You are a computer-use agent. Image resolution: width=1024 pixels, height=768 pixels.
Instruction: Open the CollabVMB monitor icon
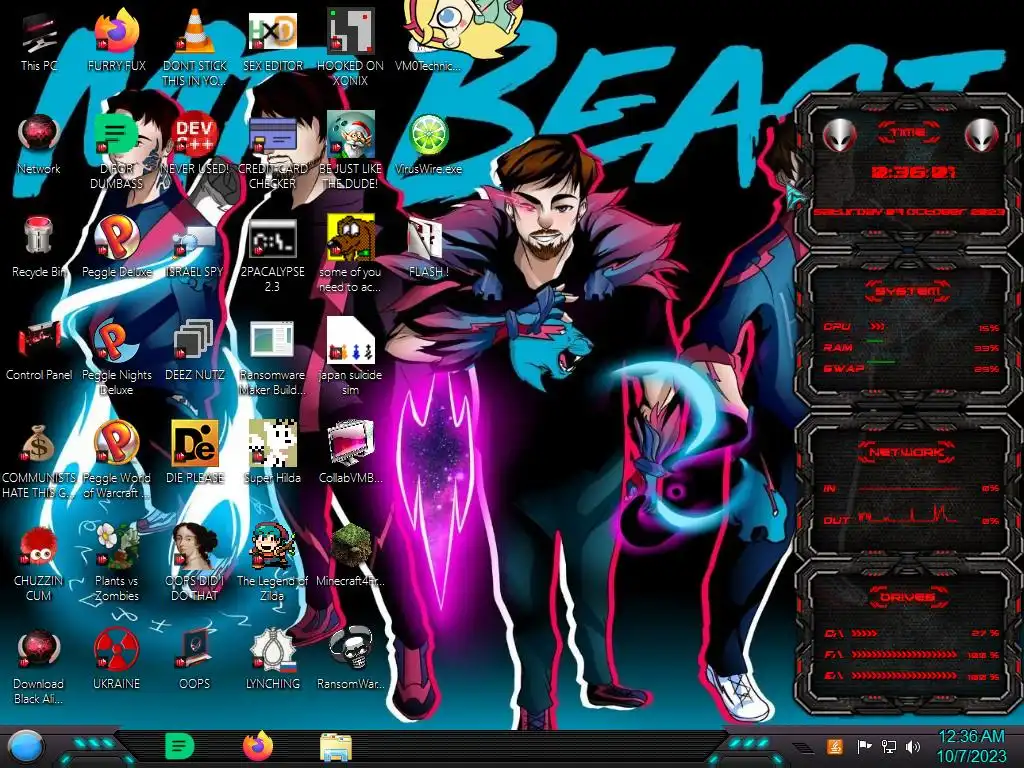(x=350, y=444)
